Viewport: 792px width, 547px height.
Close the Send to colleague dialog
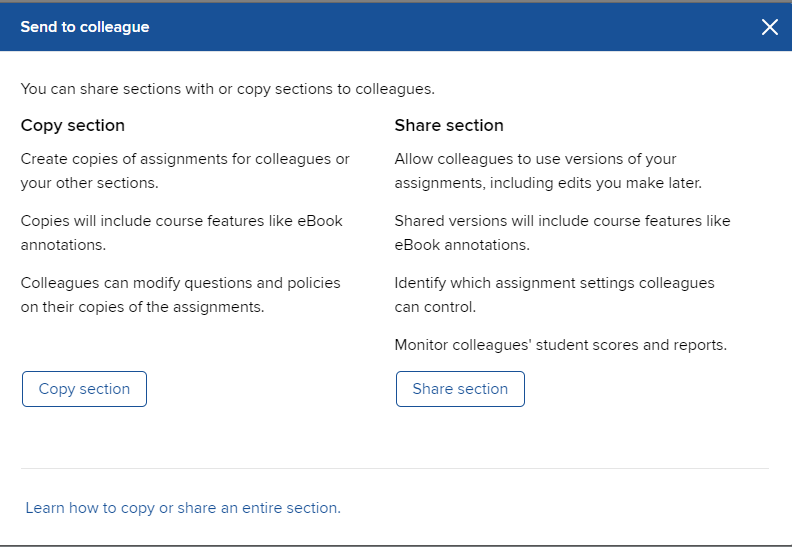click(769, 27)
